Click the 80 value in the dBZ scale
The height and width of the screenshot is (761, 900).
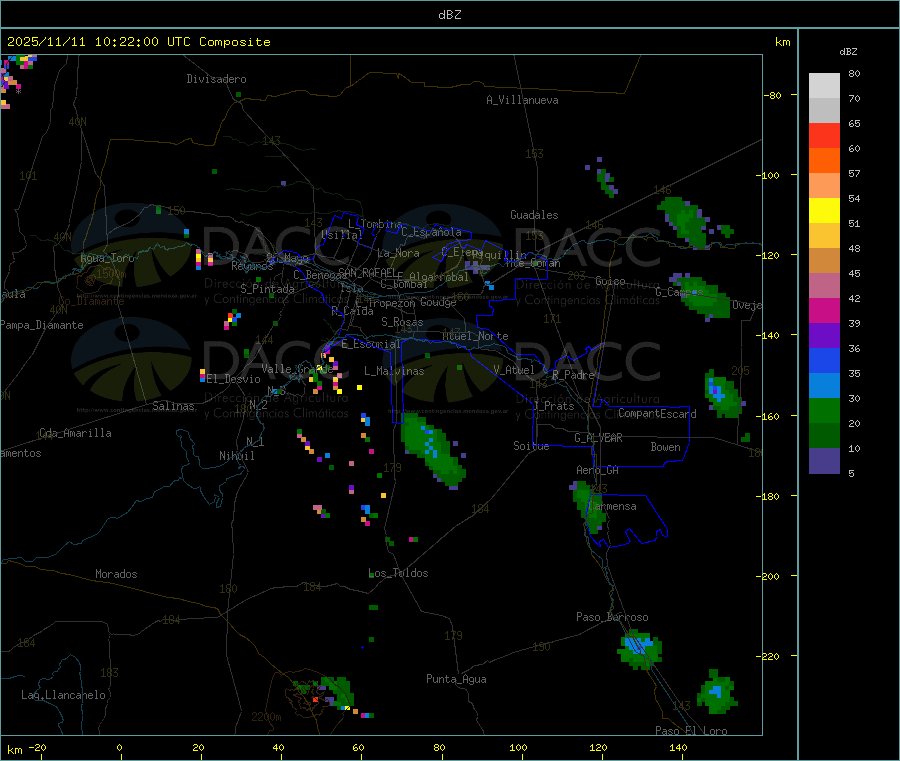(x=854, y=73)
